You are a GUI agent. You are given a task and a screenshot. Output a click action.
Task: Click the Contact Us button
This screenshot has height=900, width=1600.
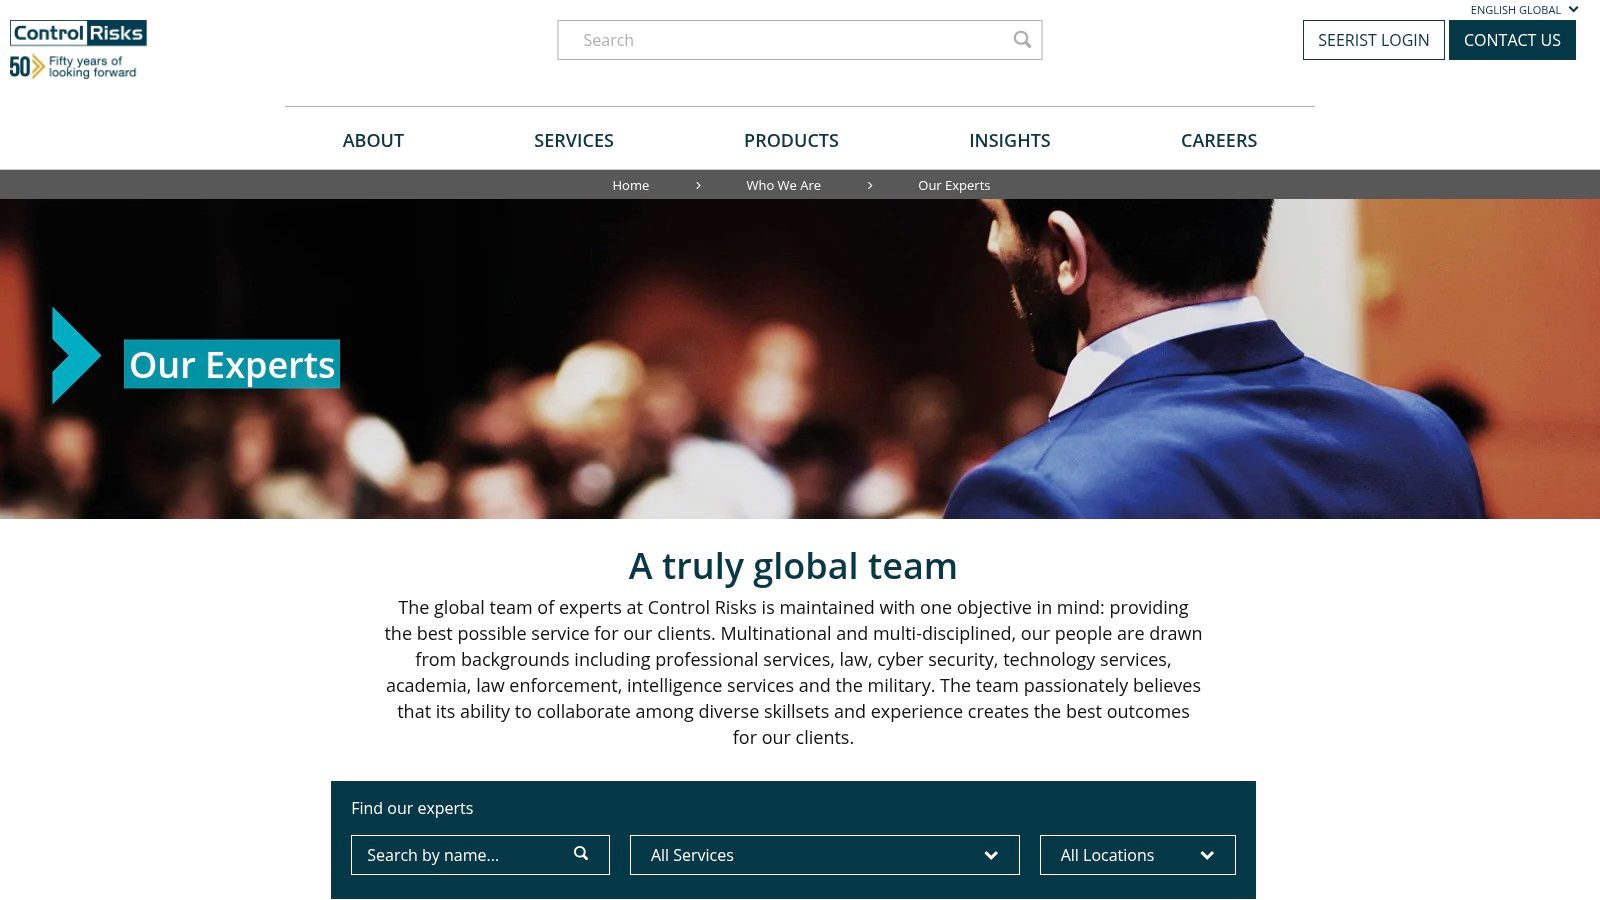pyautogui.click(x=1512, y=40)
